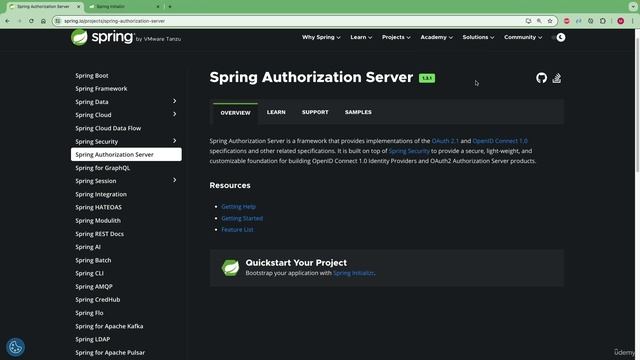Open Spring LDAP in sidebar

click(93, 339)
